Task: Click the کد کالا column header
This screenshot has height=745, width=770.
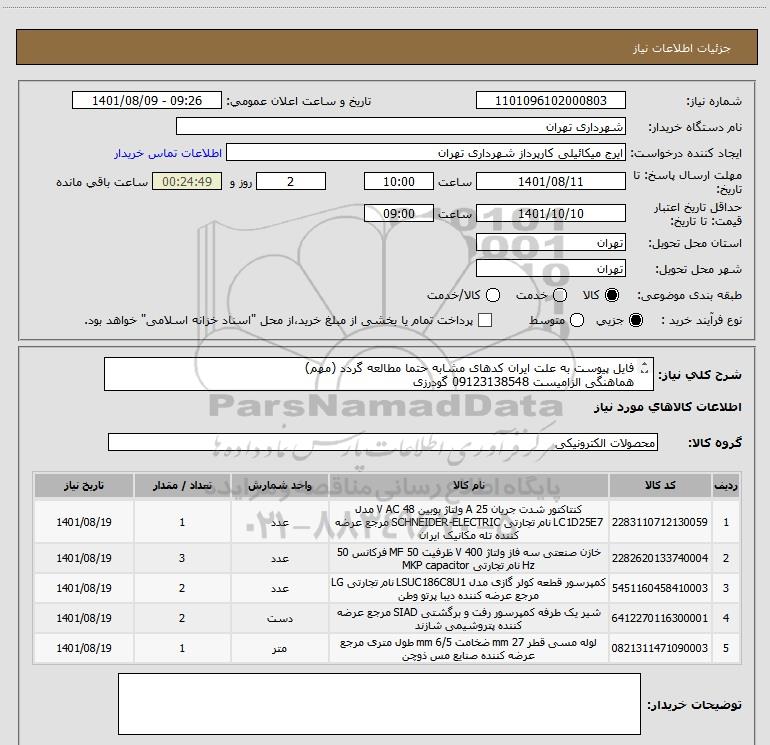Action: click(x=660, y=485)
